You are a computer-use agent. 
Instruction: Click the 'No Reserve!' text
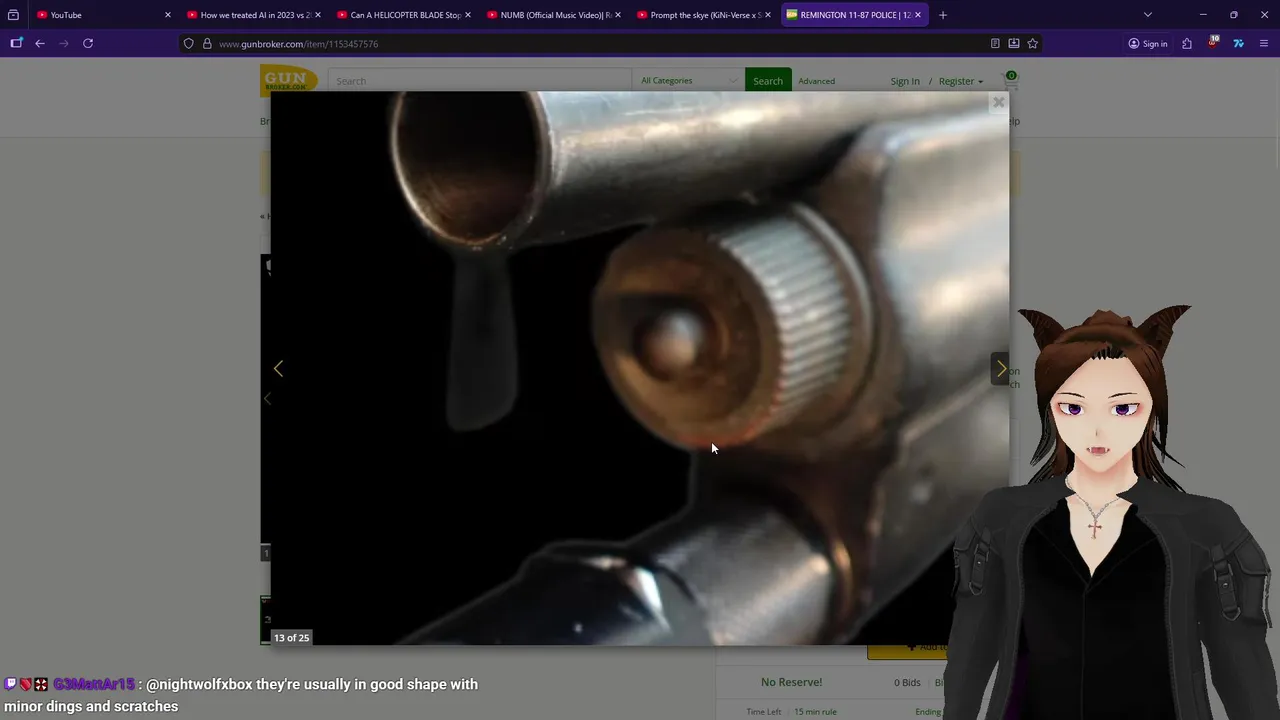click(x=791, y=682)
